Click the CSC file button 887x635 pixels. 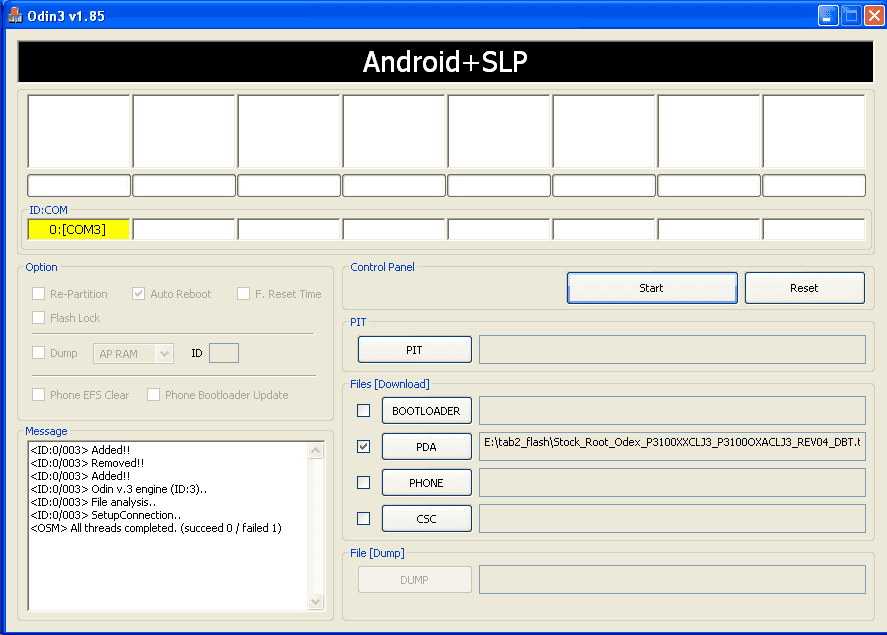point(427,519)
